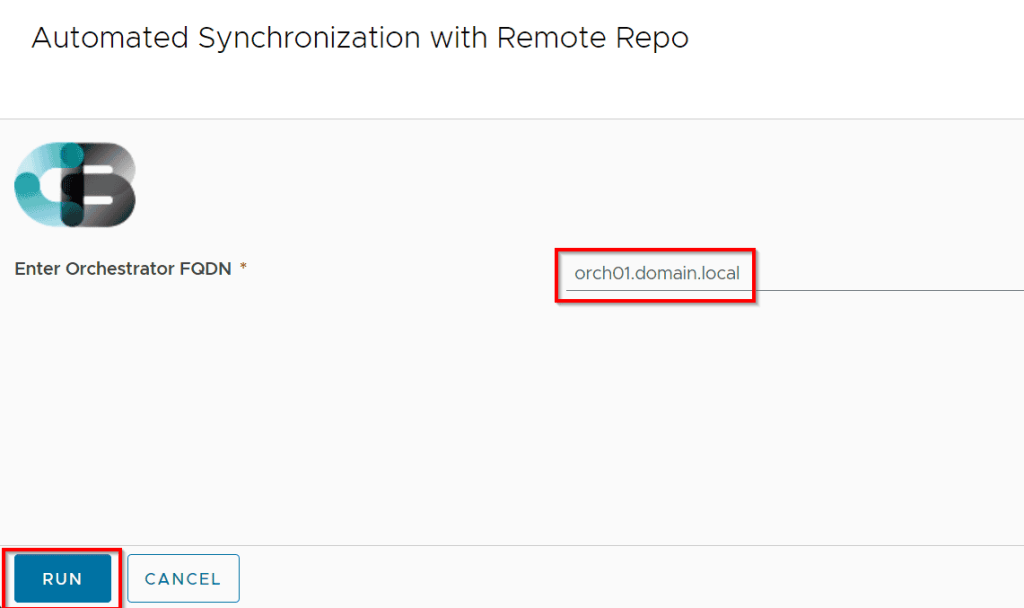Click the workflow logo icon
Viewport: 1024px width, 608px height.
click(75, 185)
